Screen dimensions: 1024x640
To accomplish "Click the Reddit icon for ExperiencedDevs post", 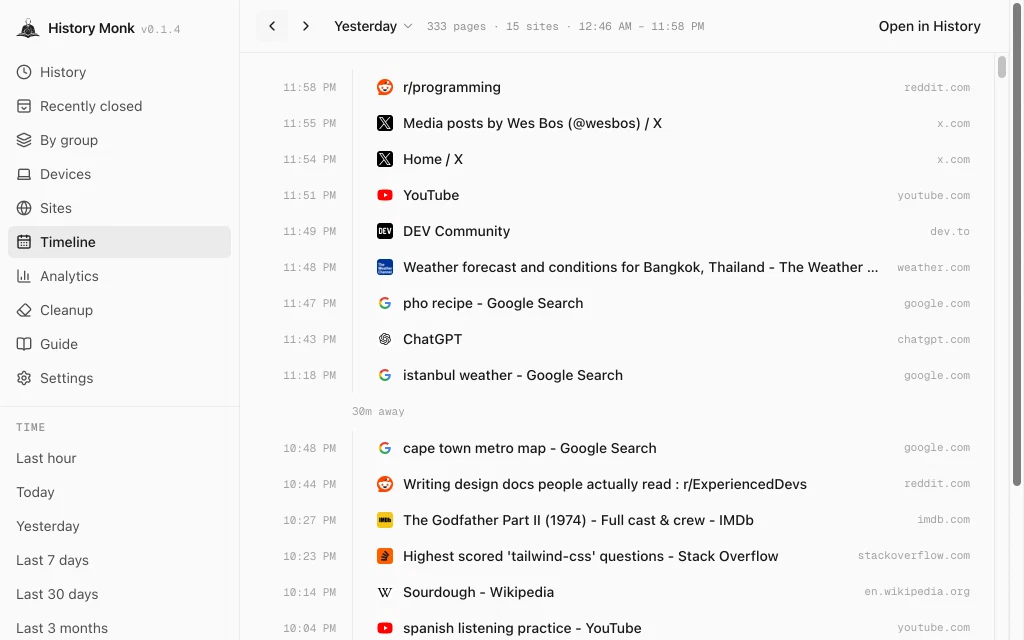I will (x=385, y=484).
